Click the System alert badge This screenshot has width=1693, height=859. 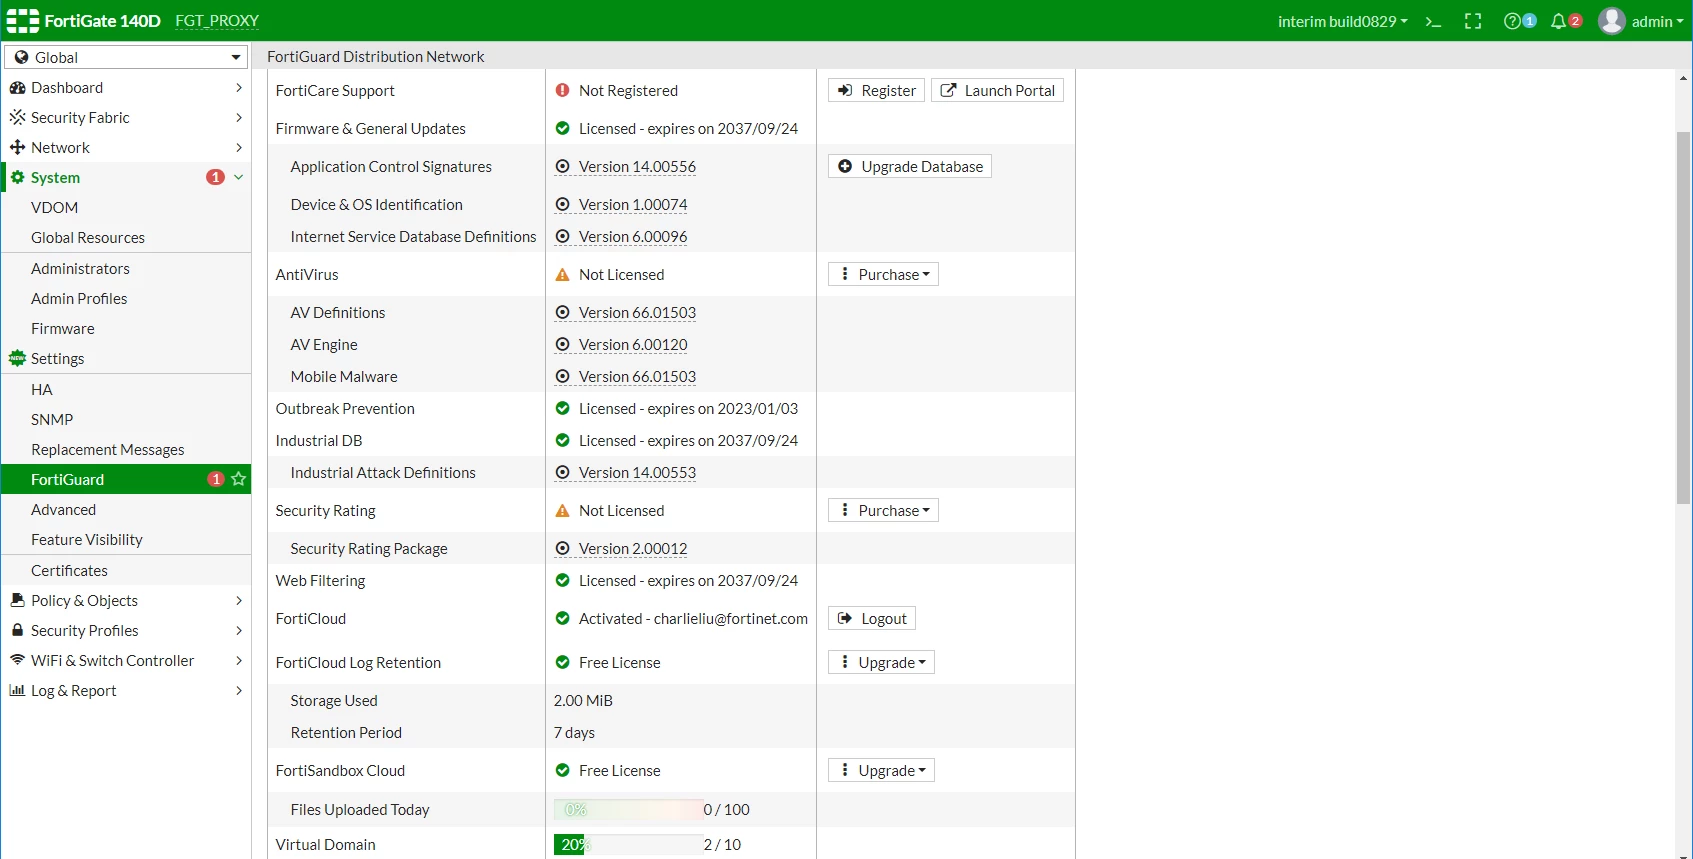point(215,177)
